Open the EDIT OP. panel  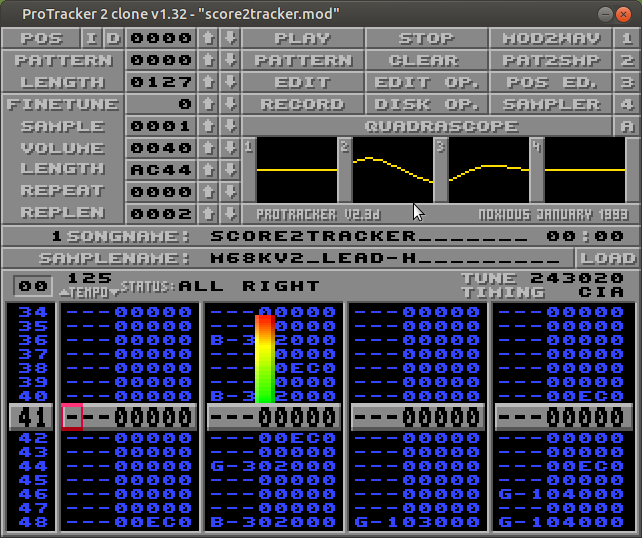click(426, 82)
